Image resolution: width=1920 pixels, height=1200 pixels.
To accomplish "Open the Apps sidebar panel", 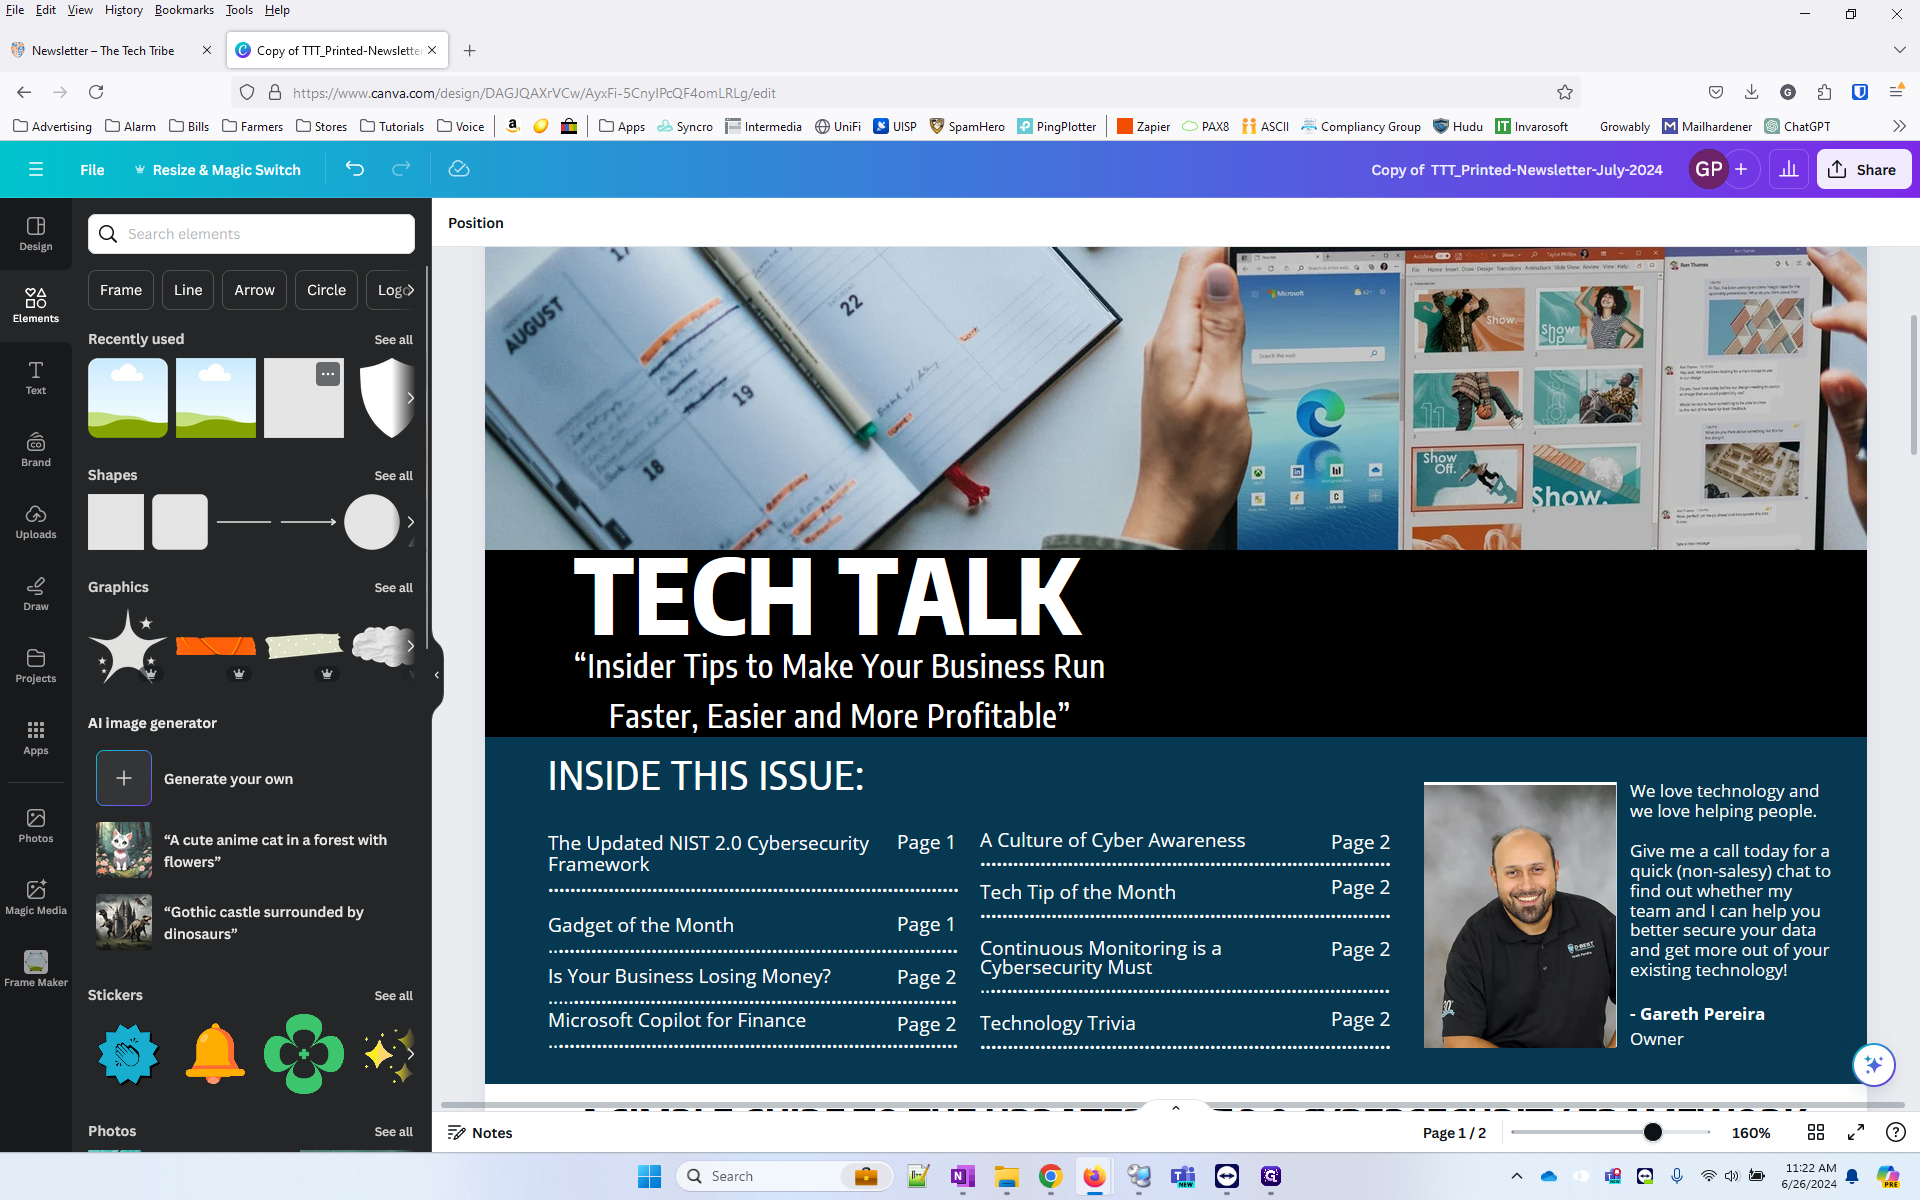I will tap(36, 738).
